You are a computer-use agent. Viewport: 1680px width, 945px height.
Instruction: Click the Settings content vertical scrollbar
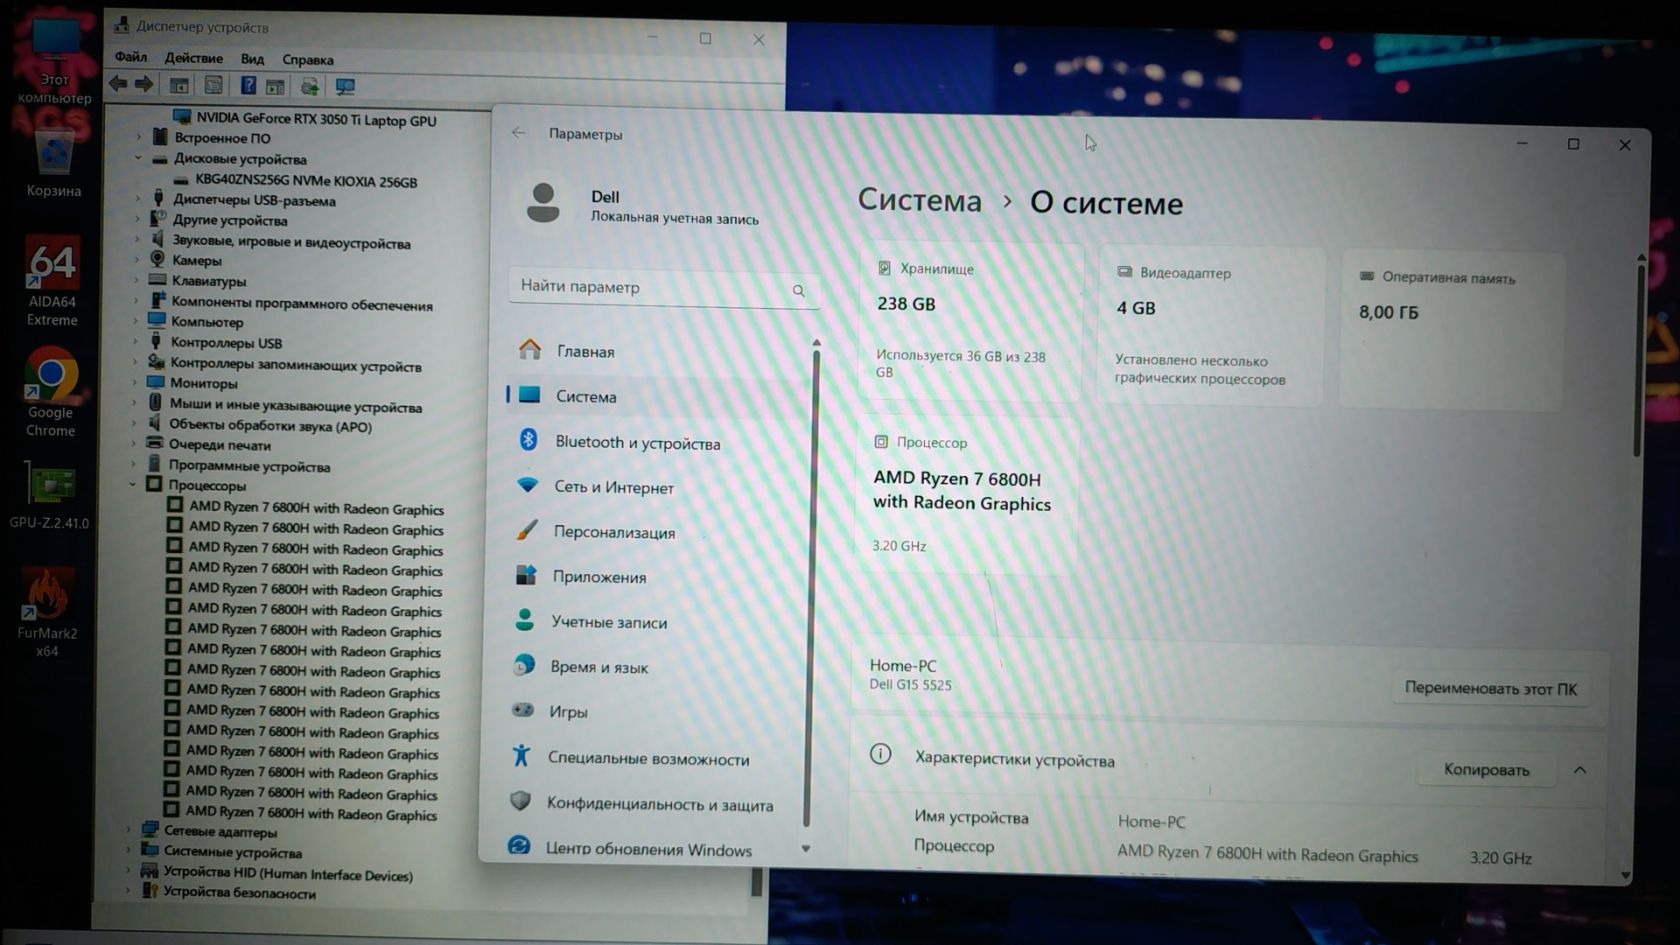pos(1639,362)
